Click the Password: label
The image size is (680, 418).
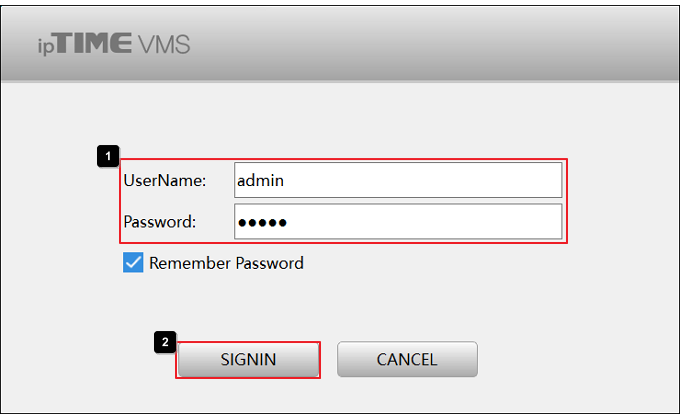pos(160,222)
